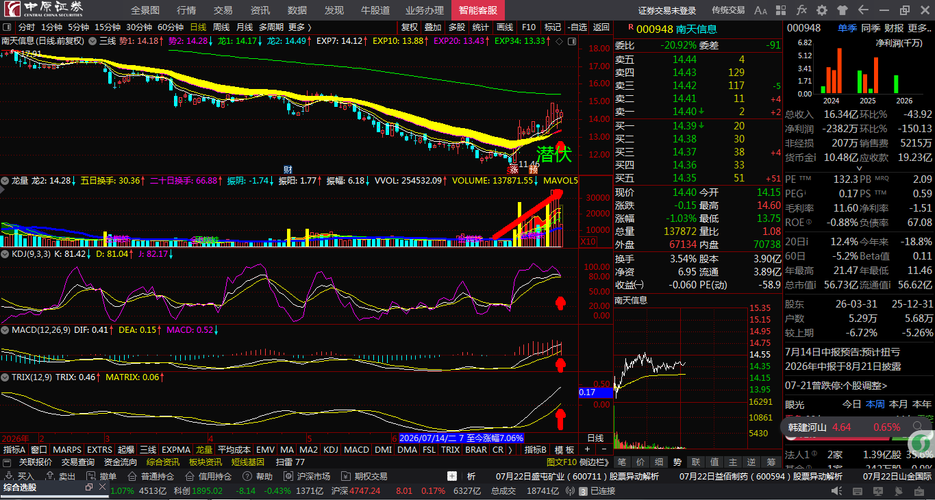
Task: Open 多周期 multi-period dropdown
Action: (271, 27)
